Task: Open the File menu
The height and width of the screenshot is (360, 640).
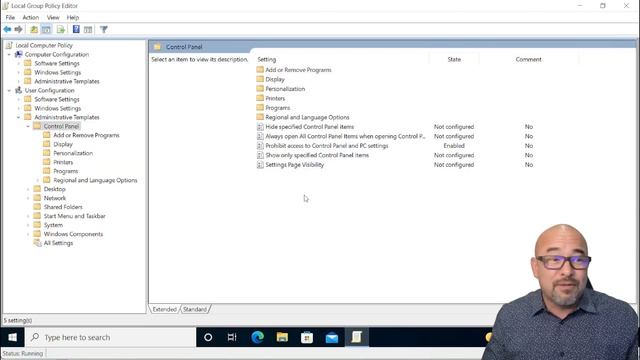Action: tap(10, 18)
